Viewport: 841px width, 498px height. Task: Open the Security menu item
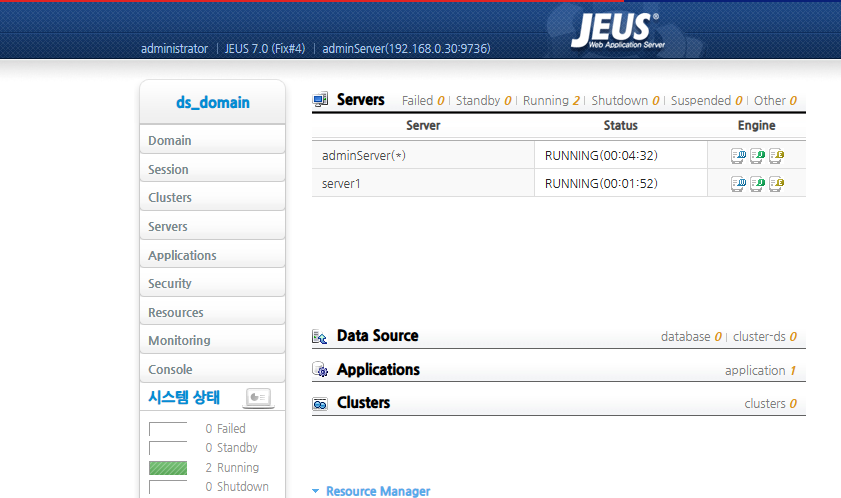point(212,283)
